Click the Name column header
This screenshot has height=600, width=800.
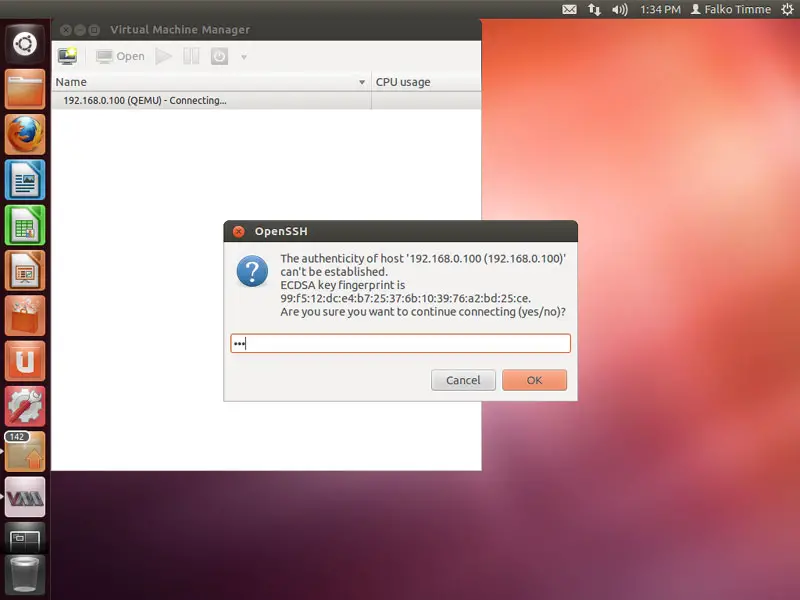(211, 82)
